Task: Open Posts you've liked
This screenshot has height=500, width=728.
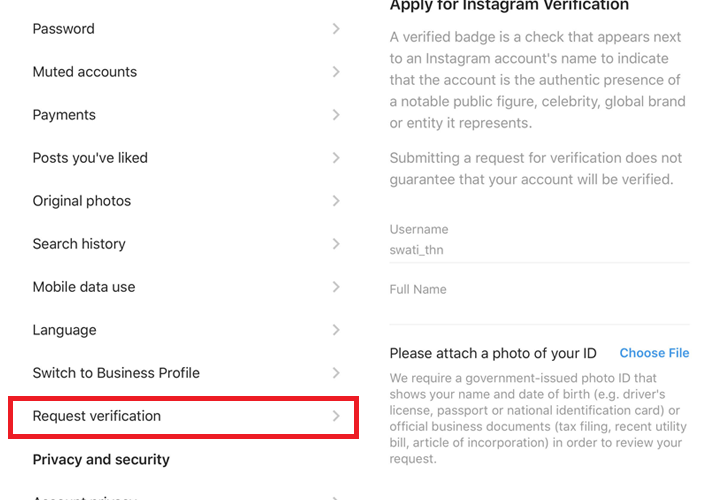Action: point(90,158)
